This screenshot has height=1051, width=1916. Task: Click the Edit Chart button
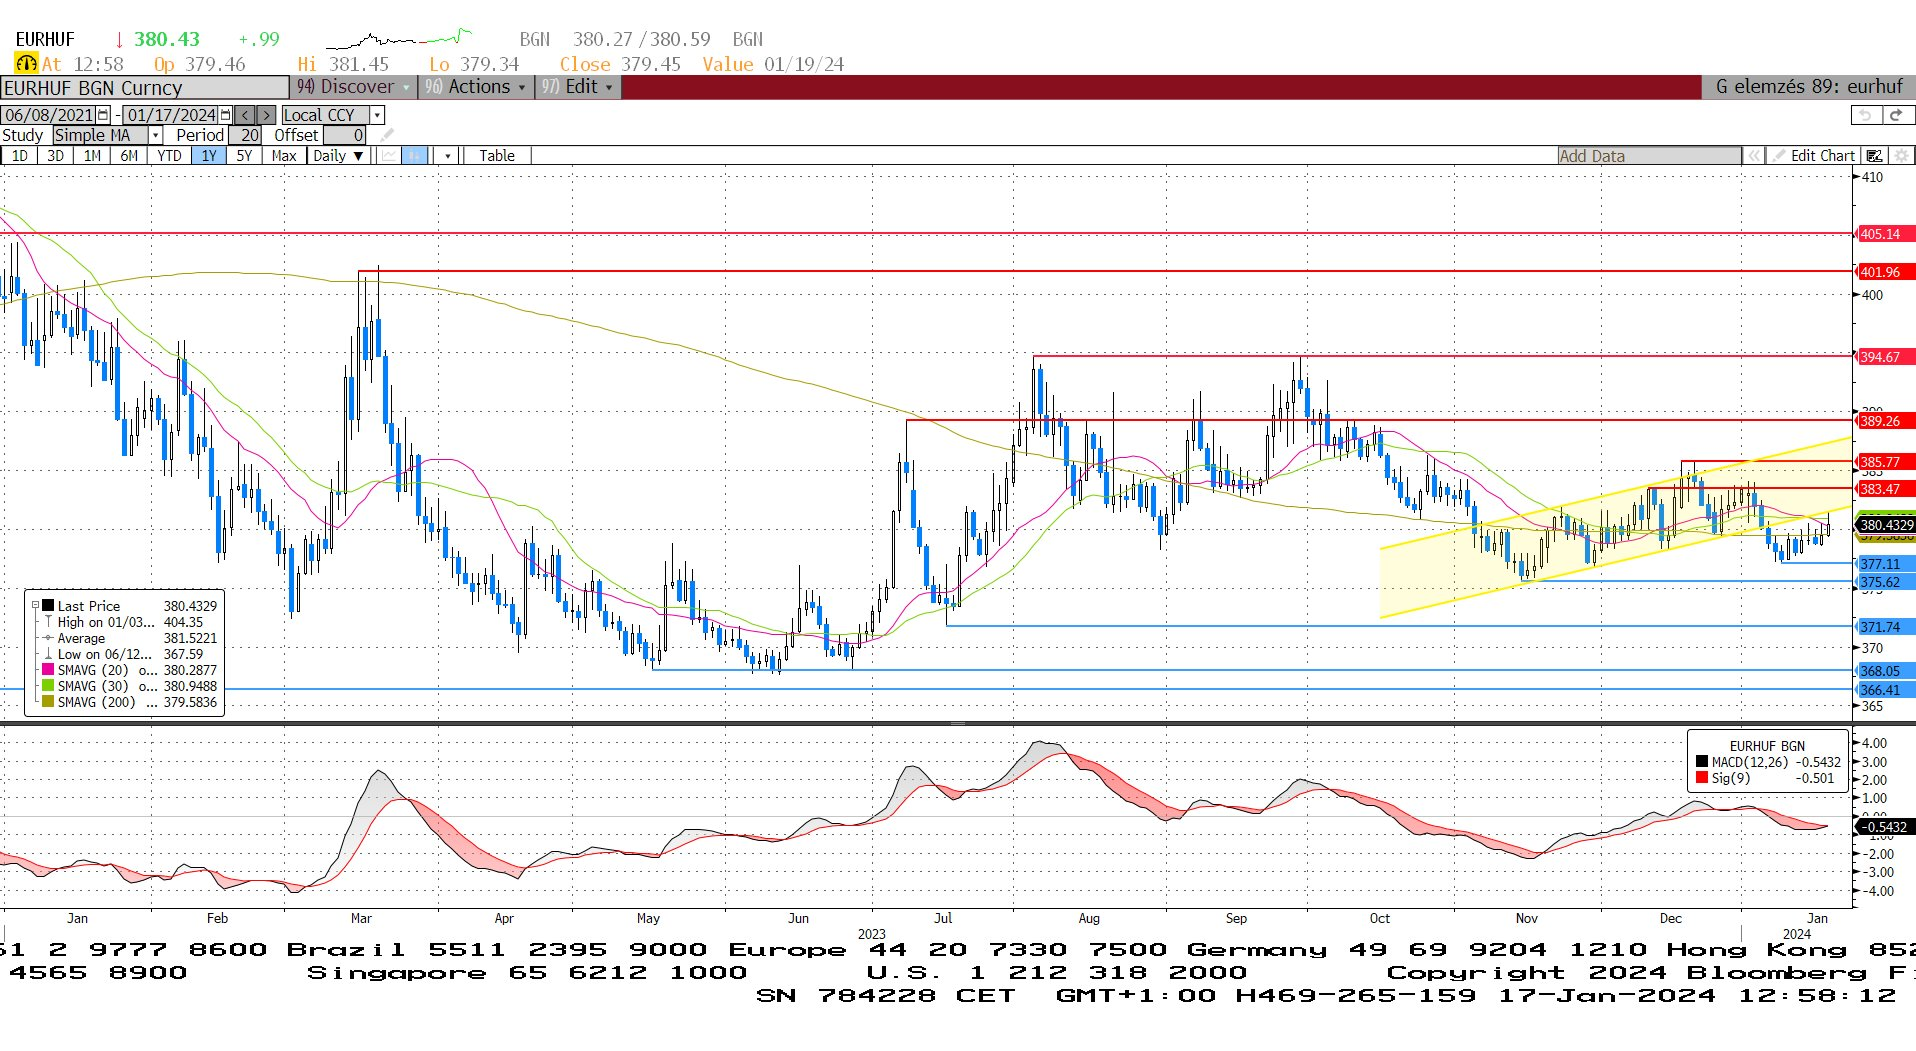point(1812,156)
